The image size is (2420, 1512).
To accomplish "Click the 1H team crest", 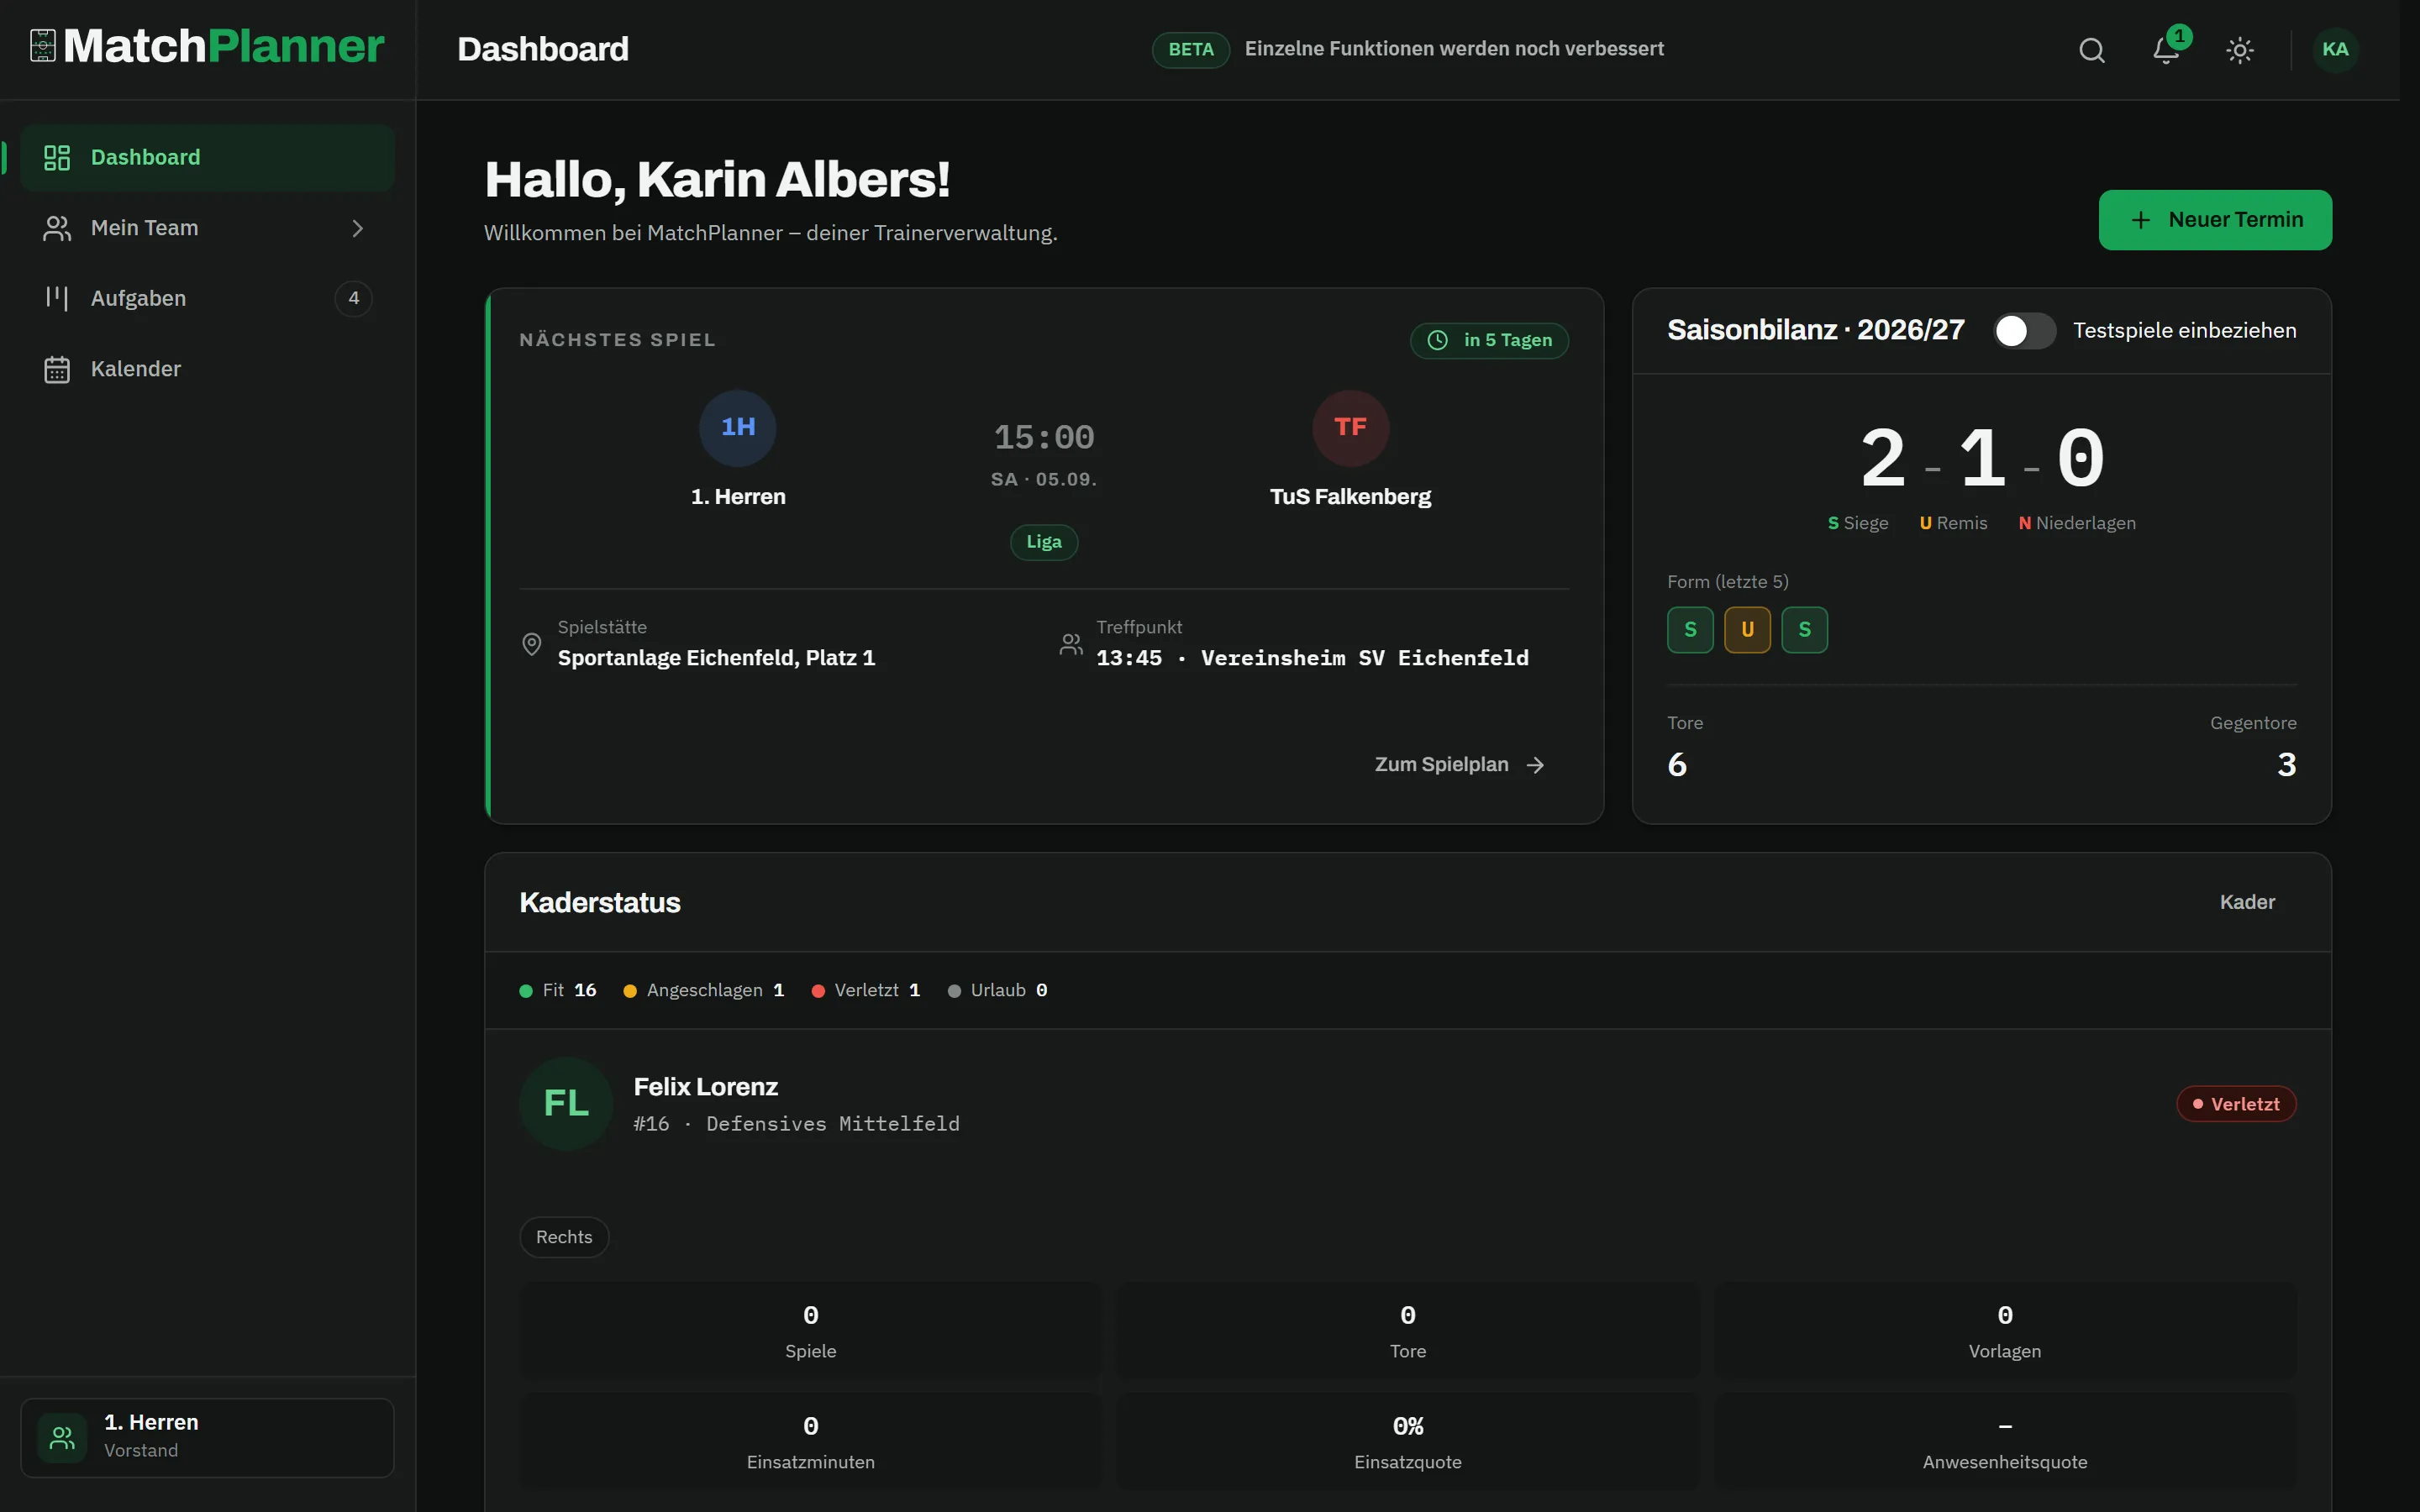I will 738,428.
